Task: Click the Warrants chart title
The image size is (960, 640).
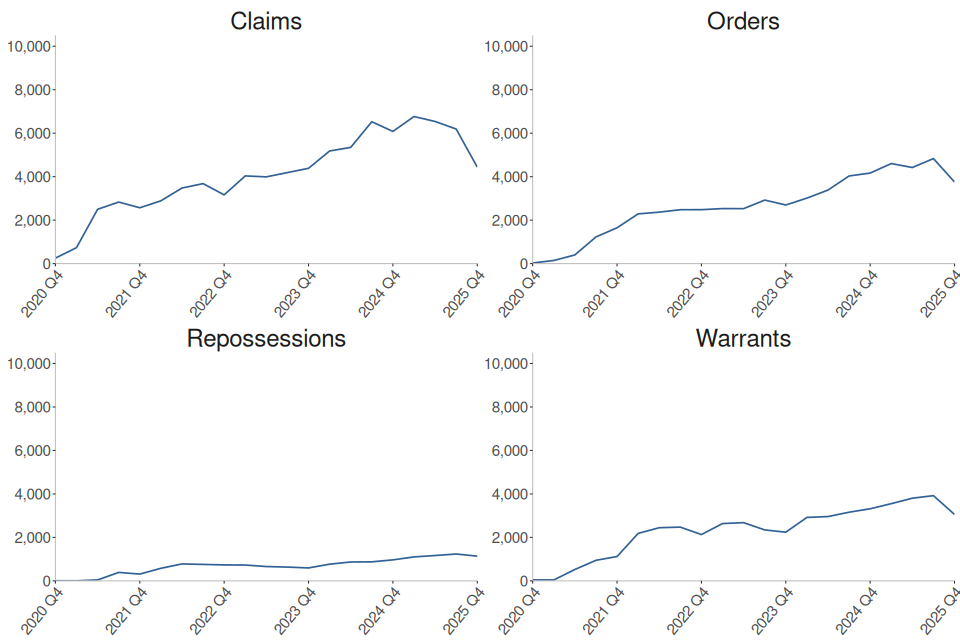Action: (x=743, y=338)
